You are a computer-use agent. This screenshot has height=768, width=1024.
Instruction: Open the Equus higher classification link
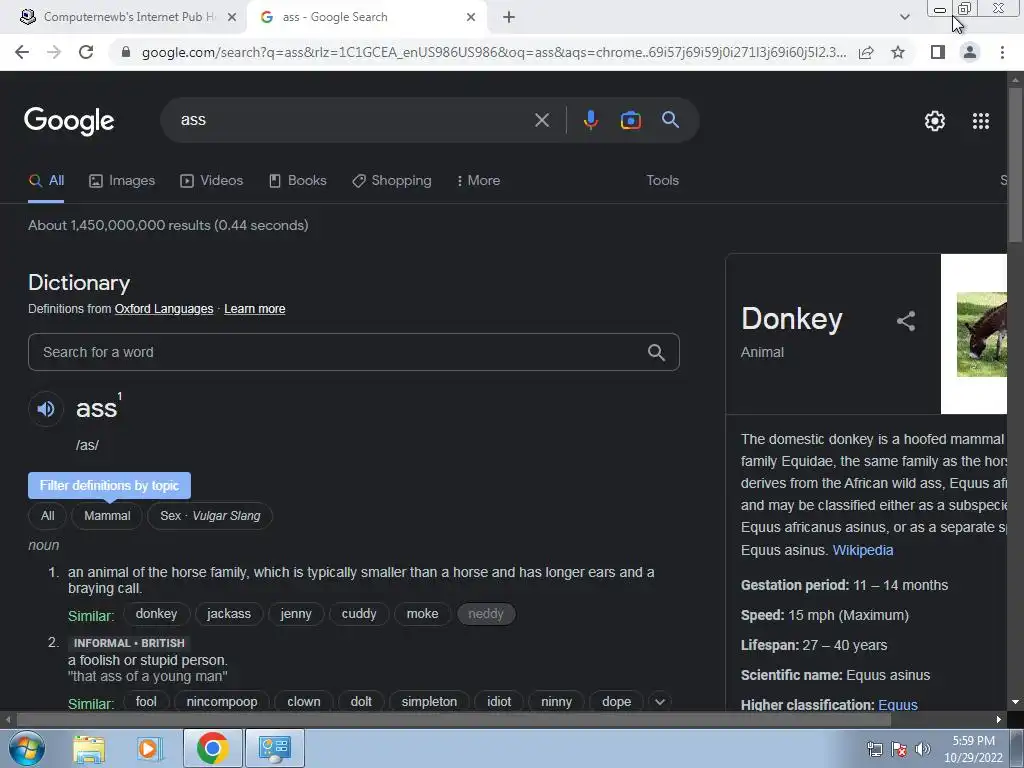[x=898, y=705]
